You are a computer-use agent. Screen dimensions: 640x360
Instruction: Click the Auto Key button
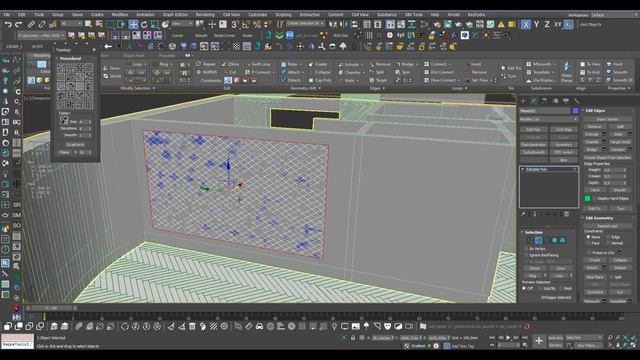click(556, 338)
